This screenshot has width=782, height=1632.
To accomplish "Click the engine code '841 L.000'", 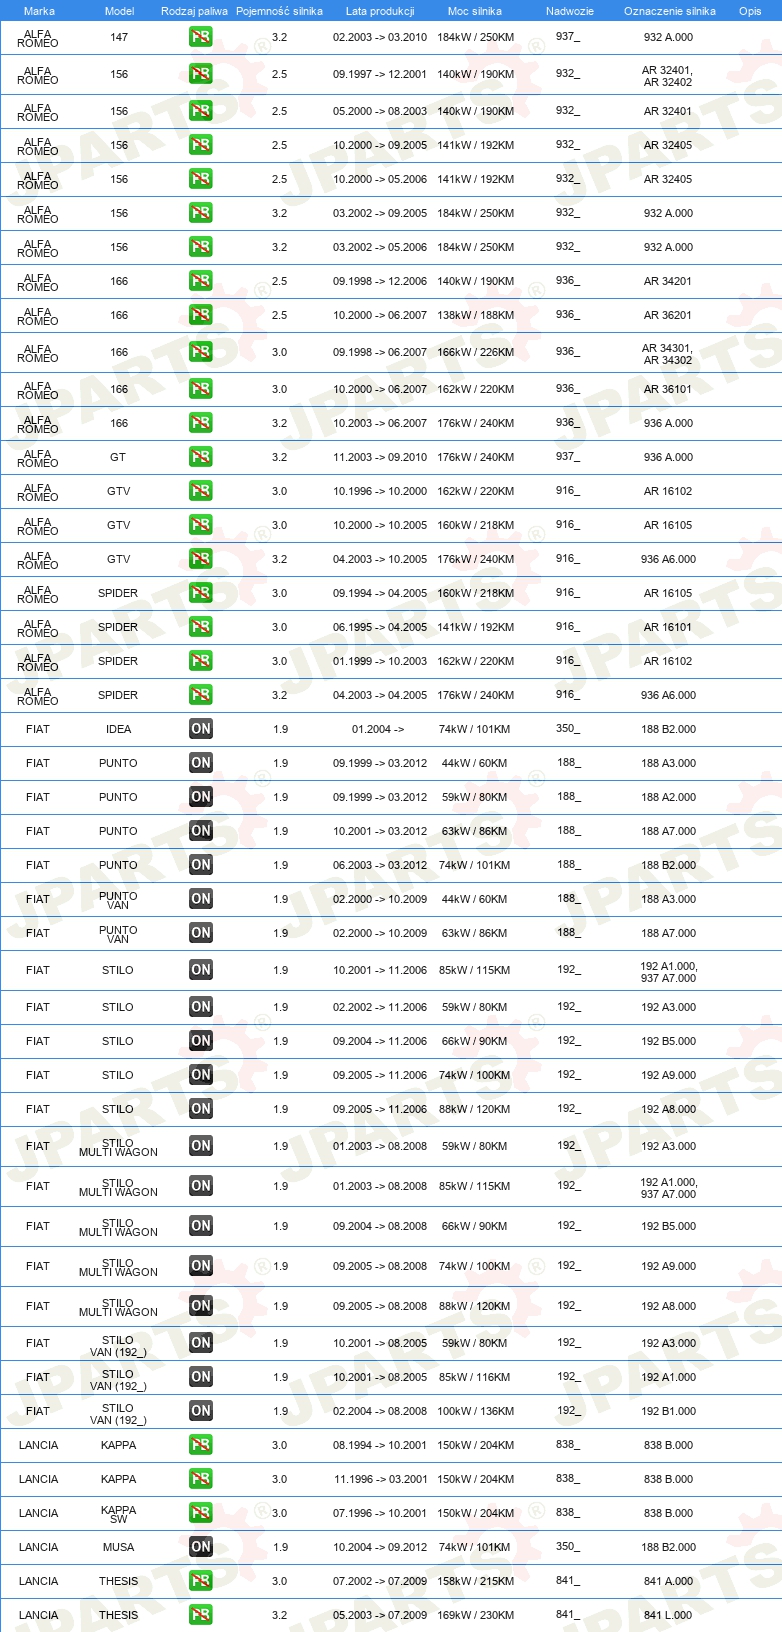I will click(x=668, y=1615).
